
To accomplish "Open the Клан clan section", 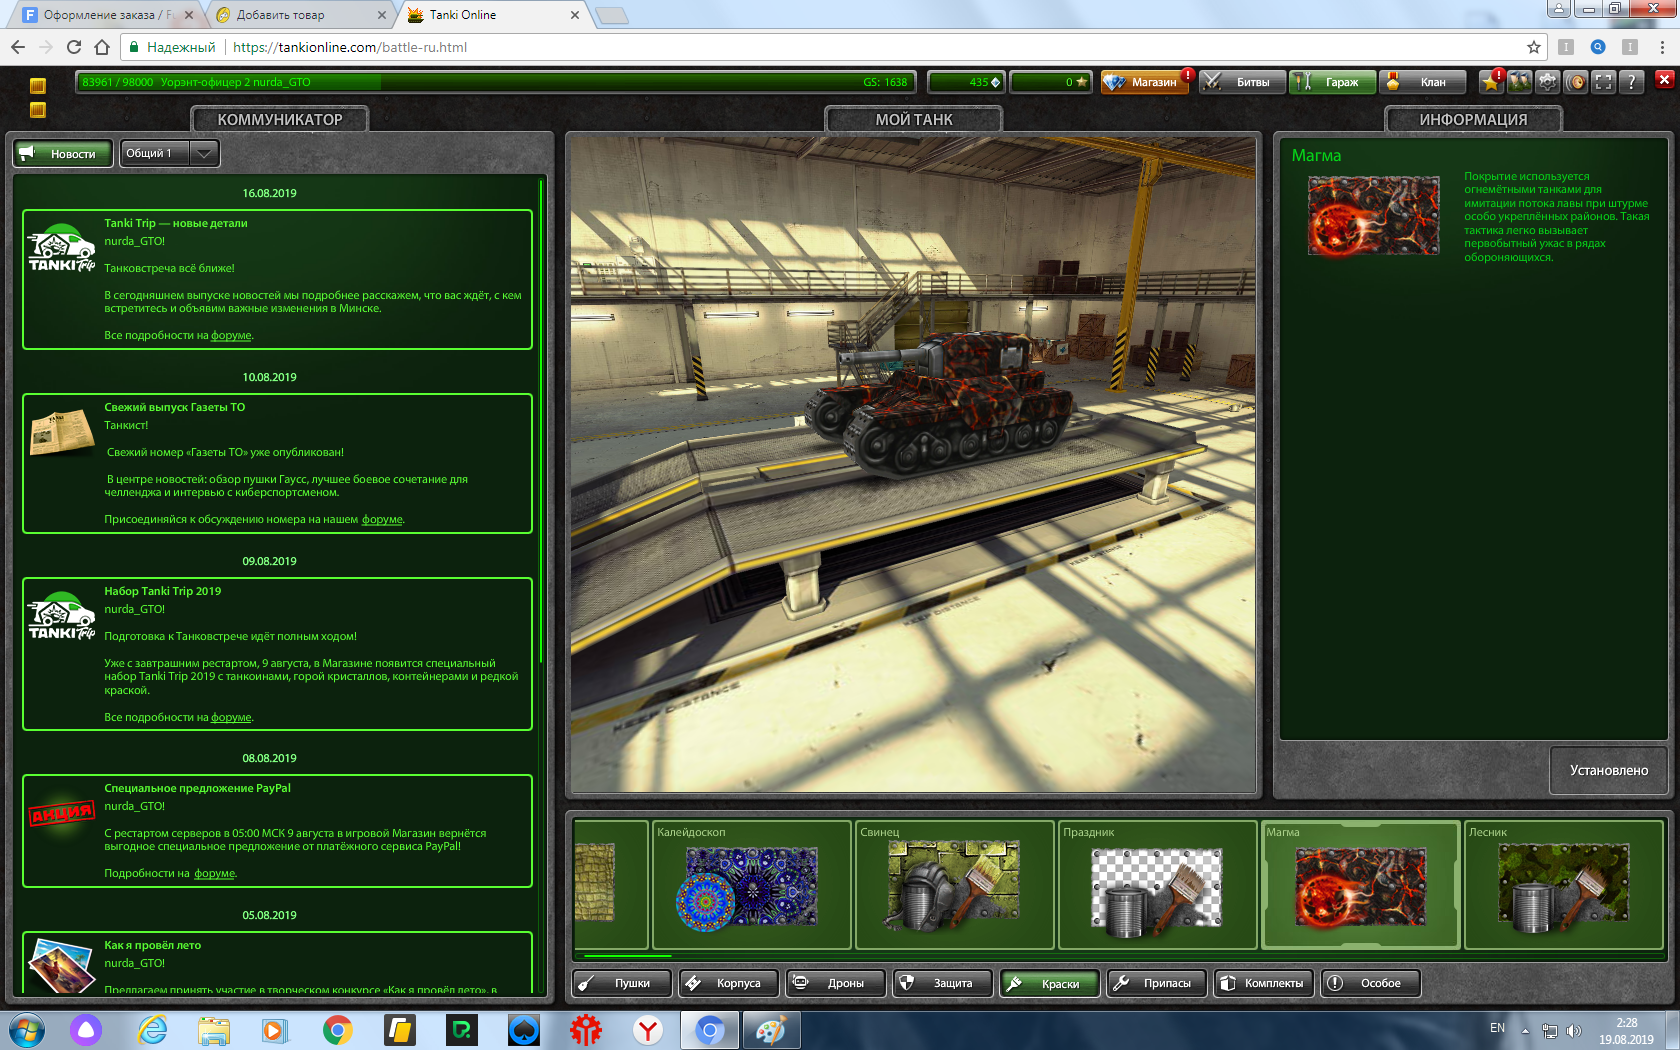I will [1421, 82].
